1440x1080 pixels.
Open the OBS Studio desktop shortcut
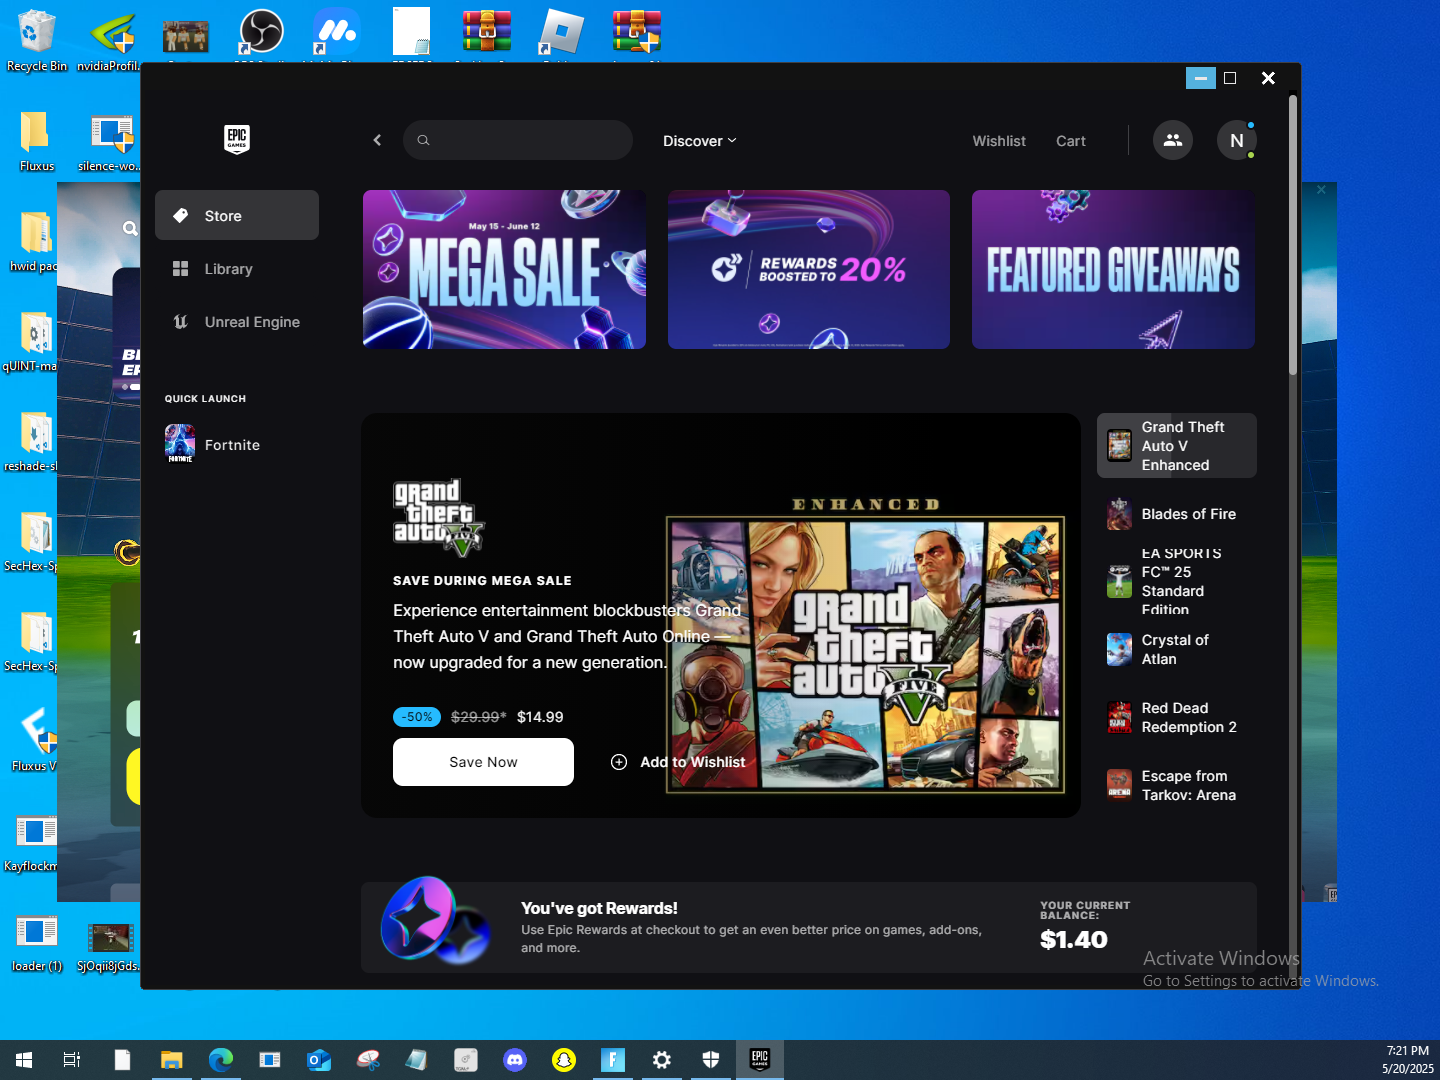(261, 32)
